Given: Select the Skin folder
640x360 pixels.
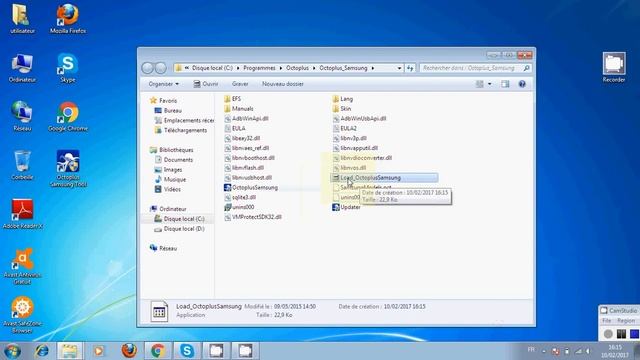Looking at the screenshot, I should pyautogui.click(x=342, y=109).
